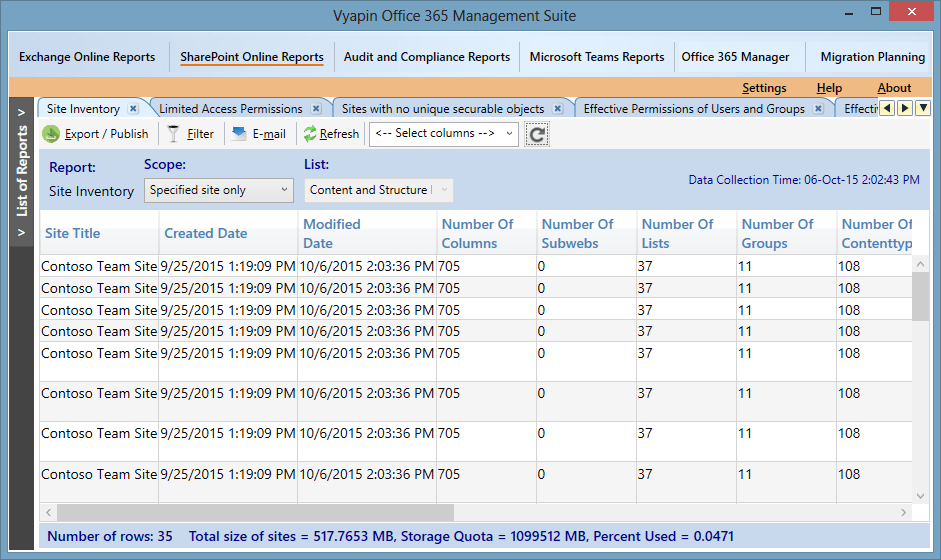Open Microsoft Teams Reports tab

[597, 57]
